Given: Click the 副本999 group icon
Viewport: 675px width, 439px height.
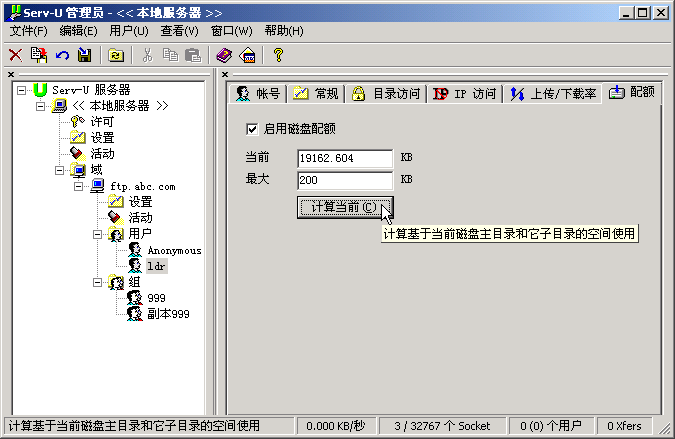Looking at the screenshot, I should [x=134, y=313].
